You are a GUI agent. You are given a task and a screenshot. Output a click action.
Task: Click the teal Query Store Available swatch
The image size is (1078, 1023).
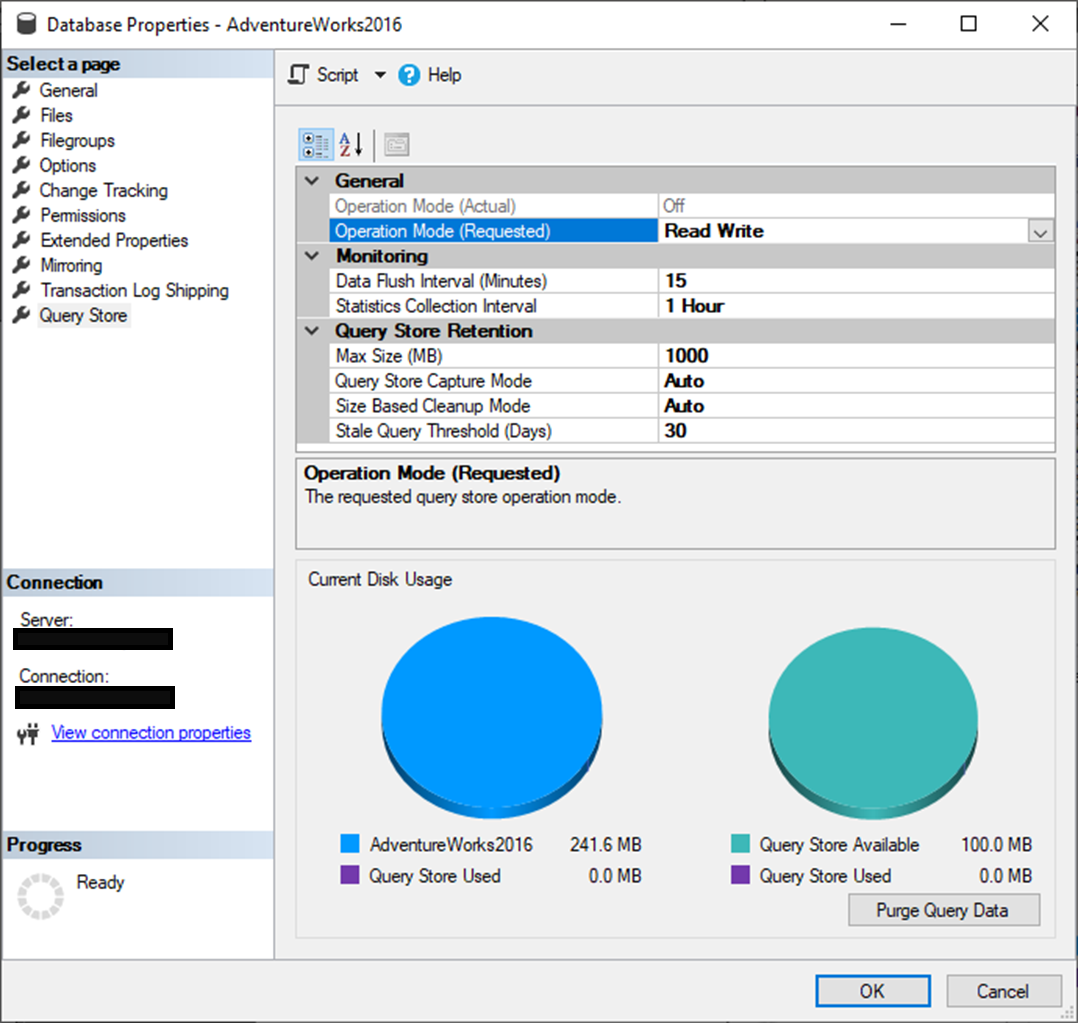(740, 844)
